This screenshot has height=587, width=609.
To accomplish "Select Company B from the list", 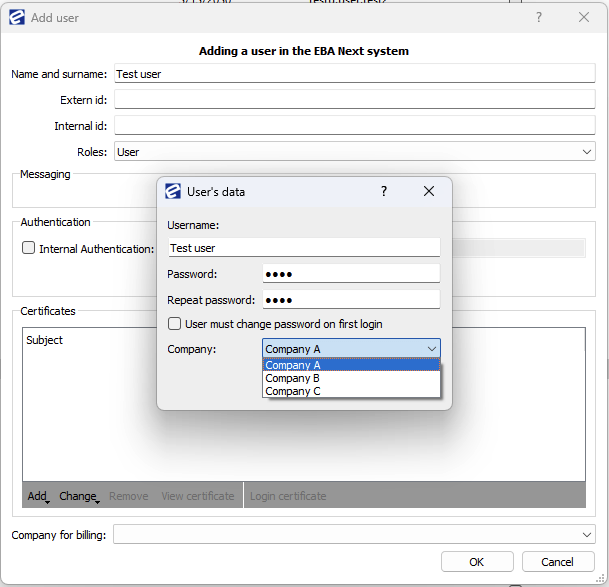I will [x=350, y=378].
